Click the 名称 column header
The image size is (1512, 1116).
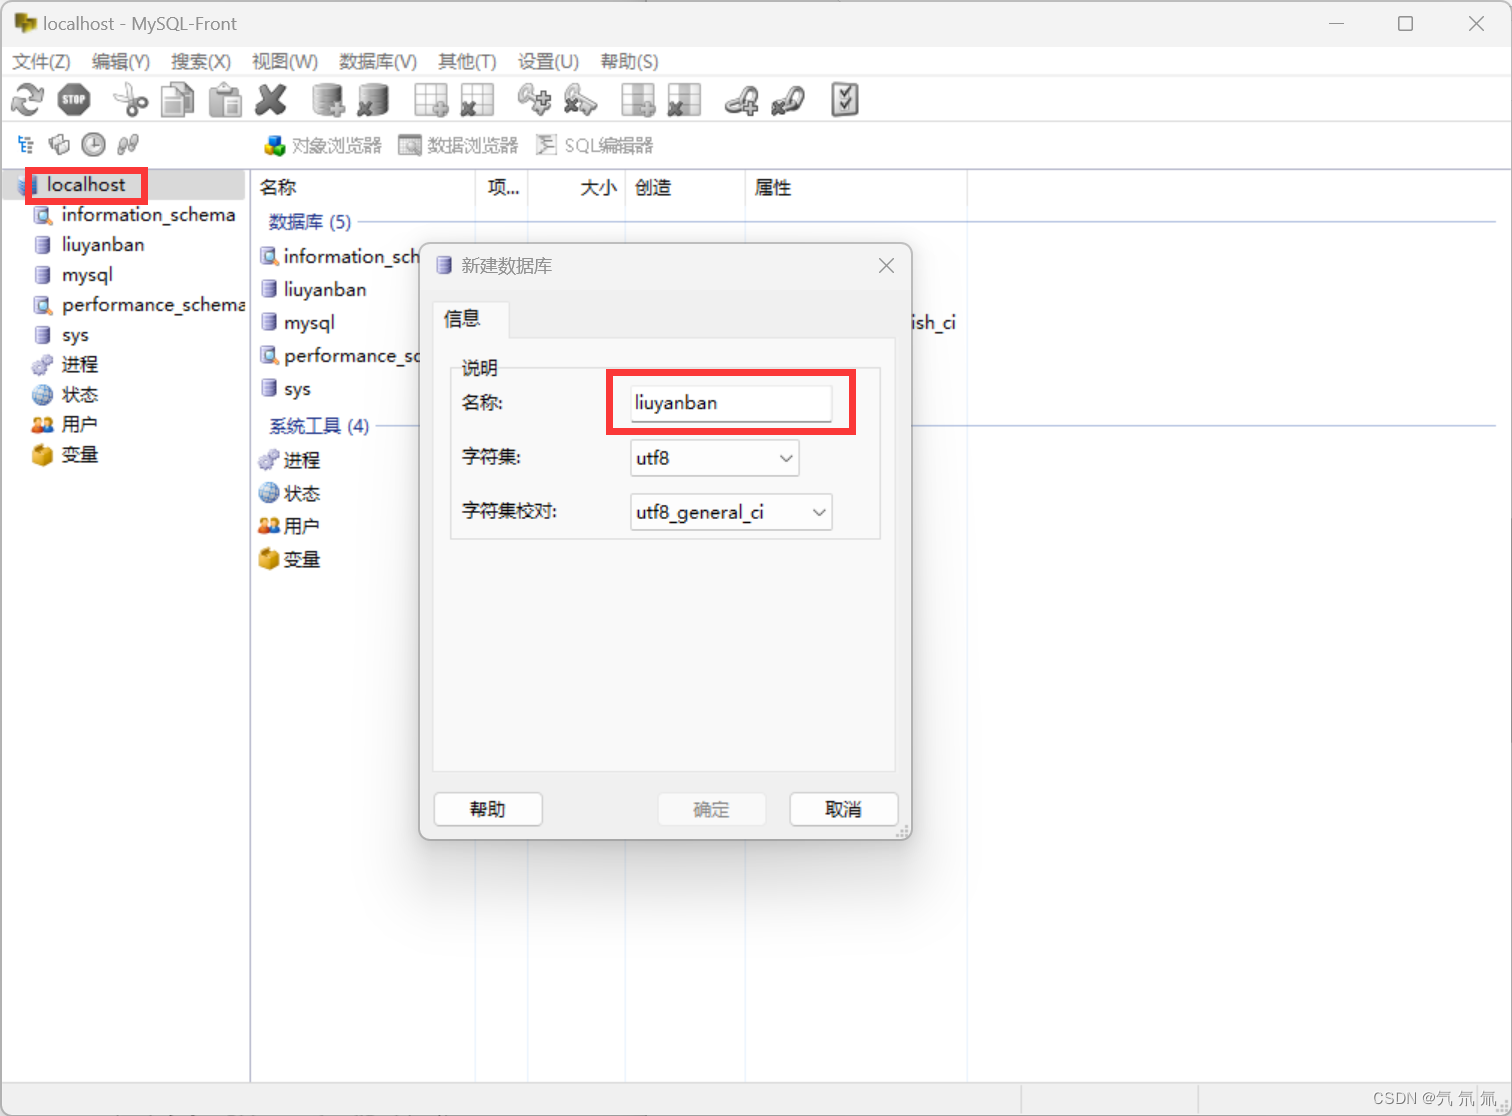point(363,188)
